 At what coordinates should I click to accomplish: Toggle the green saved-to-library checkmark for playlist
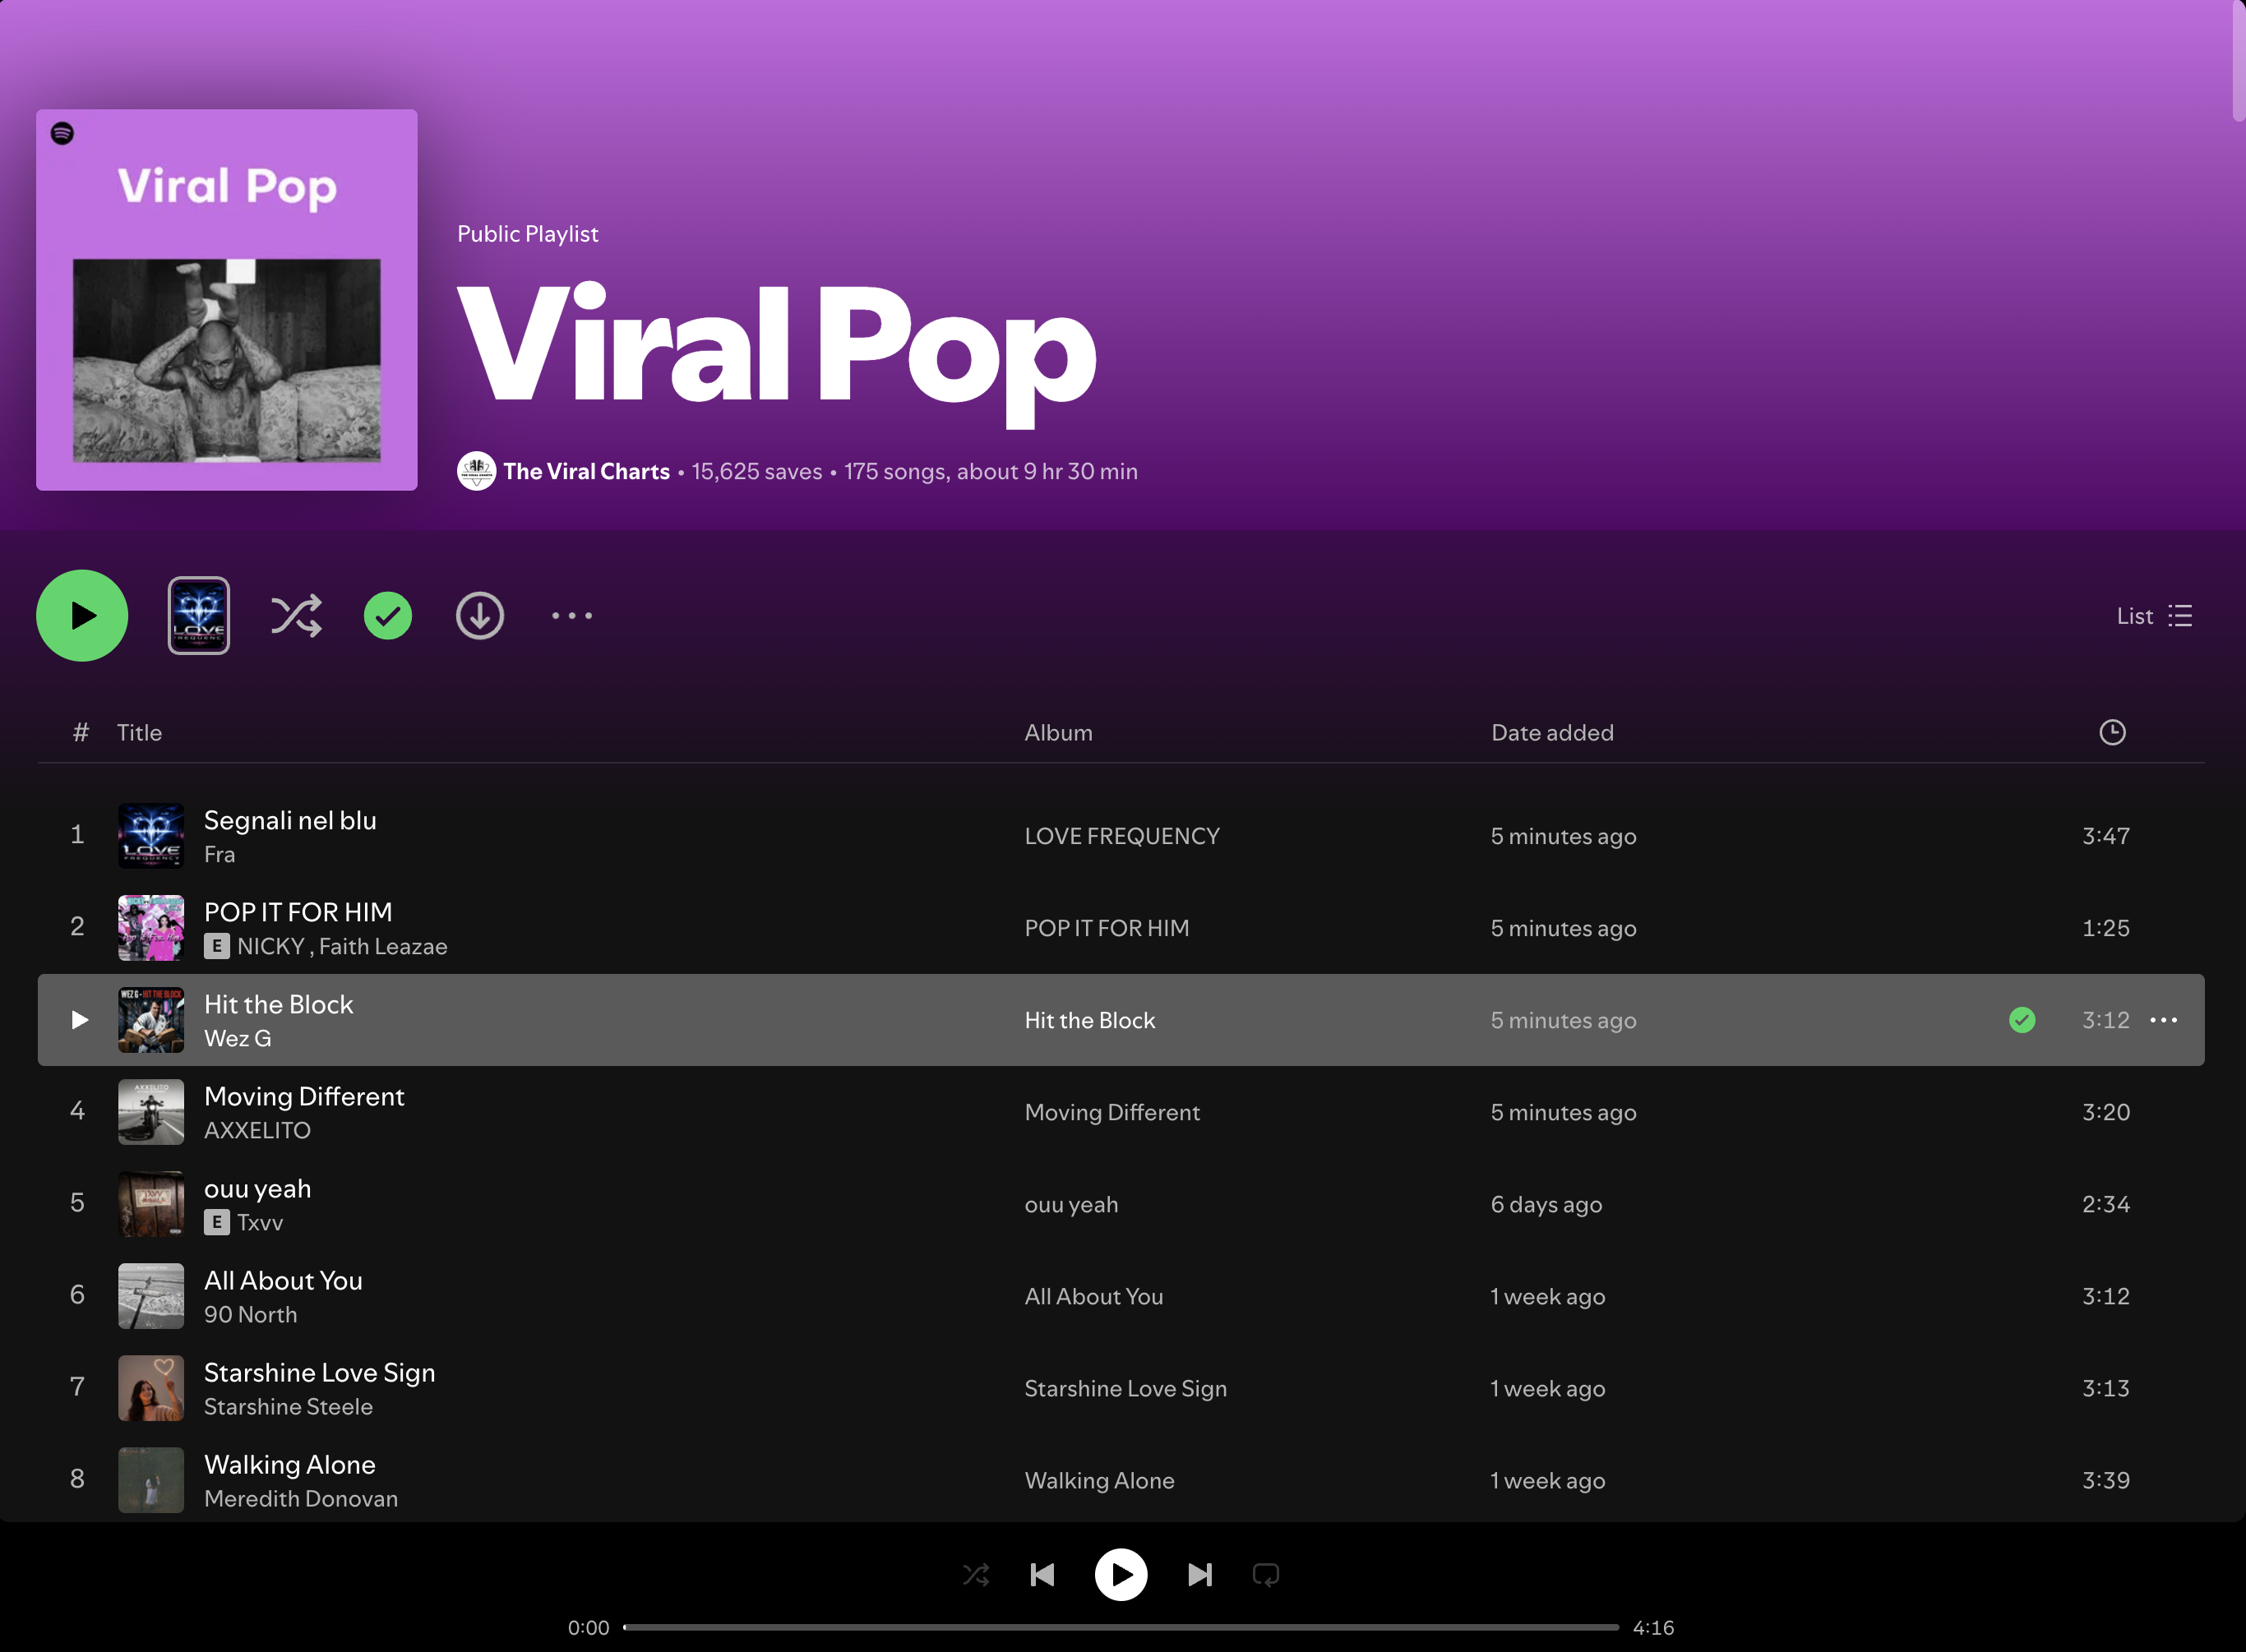coord(388,616)
